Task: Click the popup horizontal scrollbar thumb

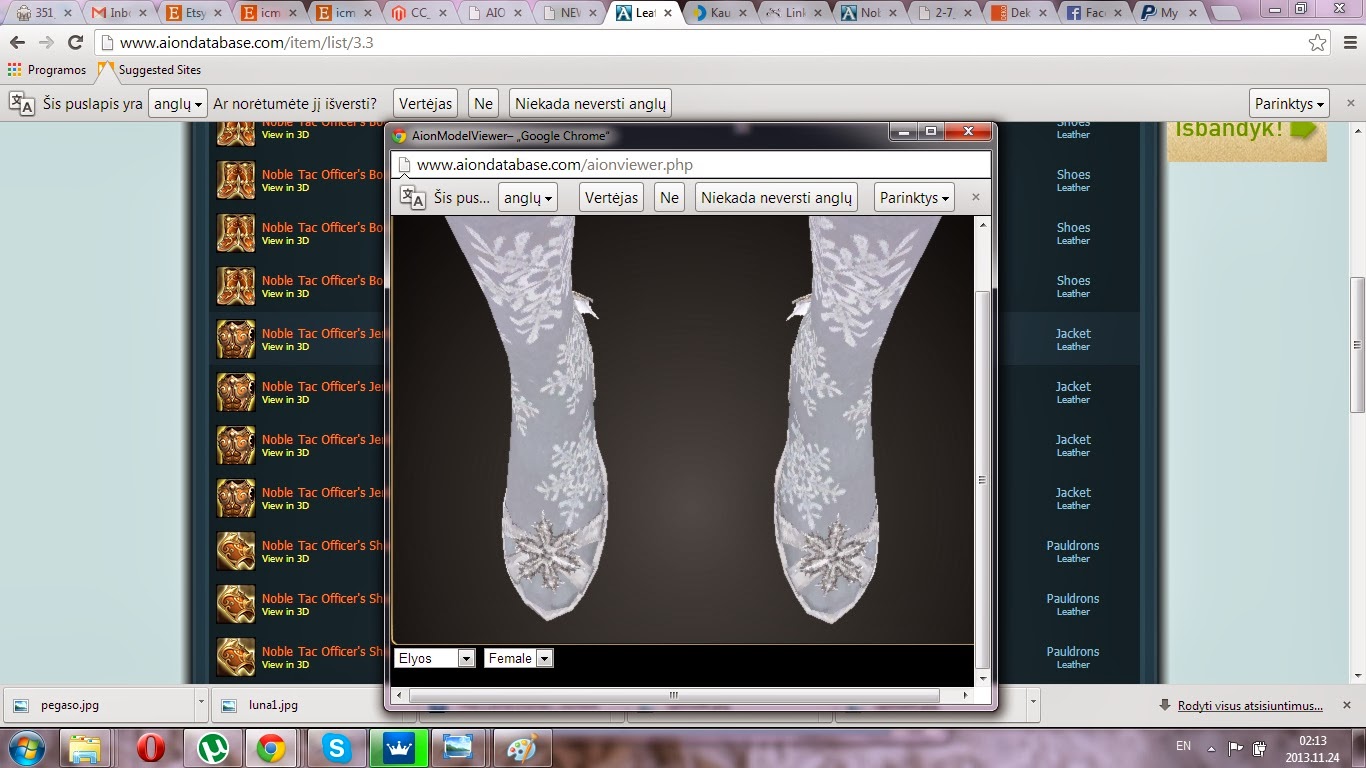Action: 673,695
